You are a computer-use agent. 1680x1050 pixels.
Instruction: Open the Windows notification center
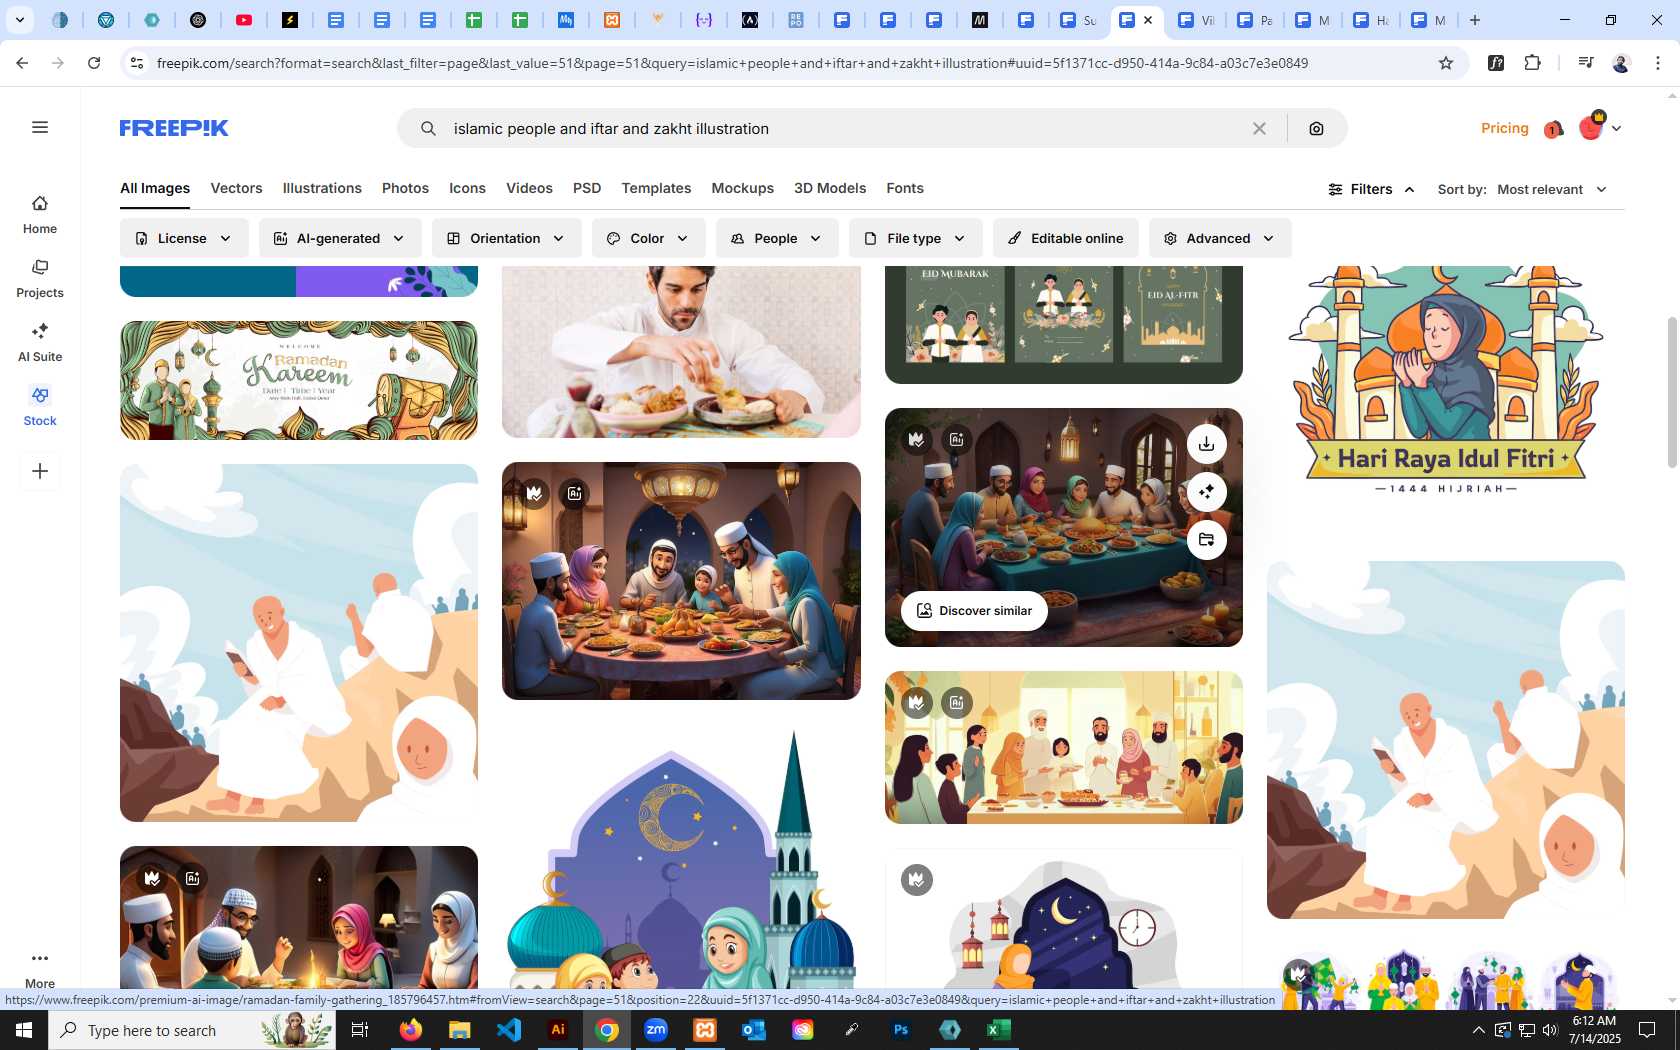pos(1647,1030)
